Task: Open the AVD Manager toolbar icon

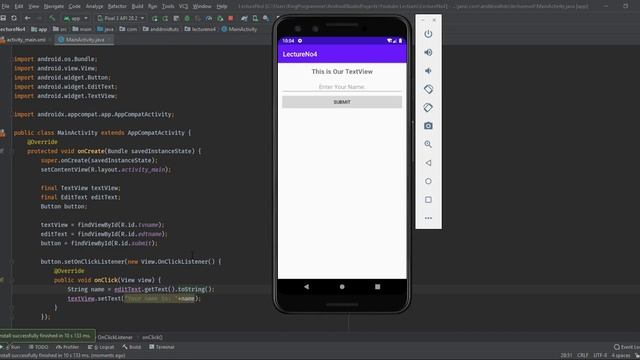Action: 255,18
